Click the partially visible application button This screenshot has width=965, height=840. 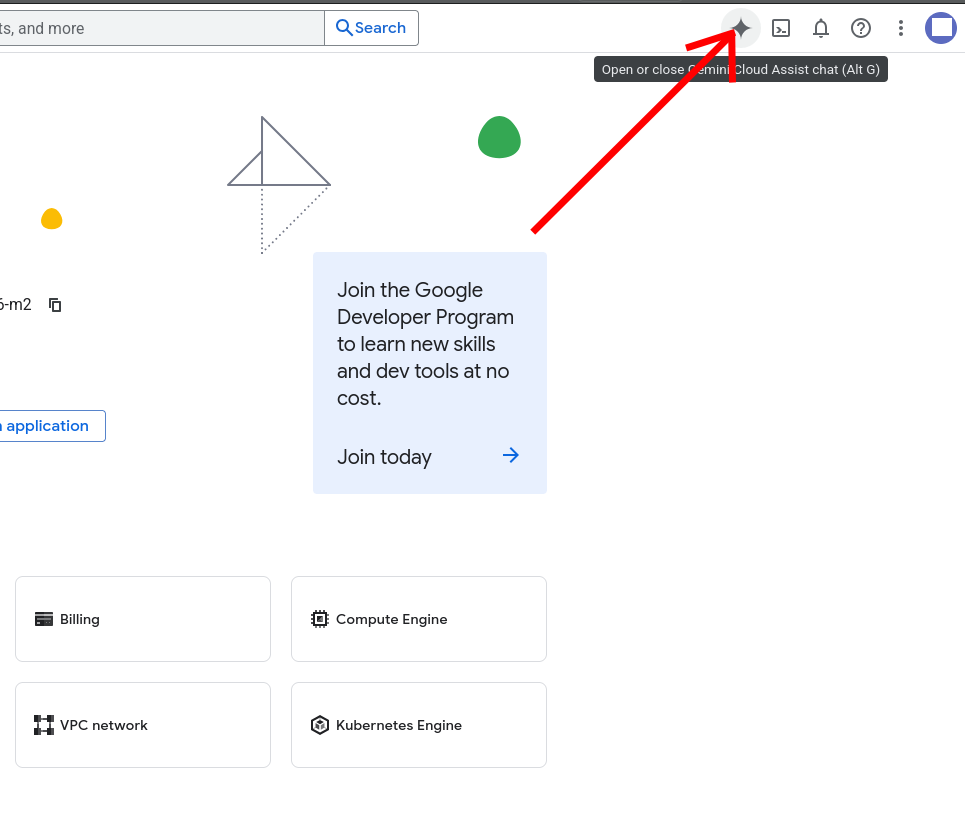tap(50, 426)
